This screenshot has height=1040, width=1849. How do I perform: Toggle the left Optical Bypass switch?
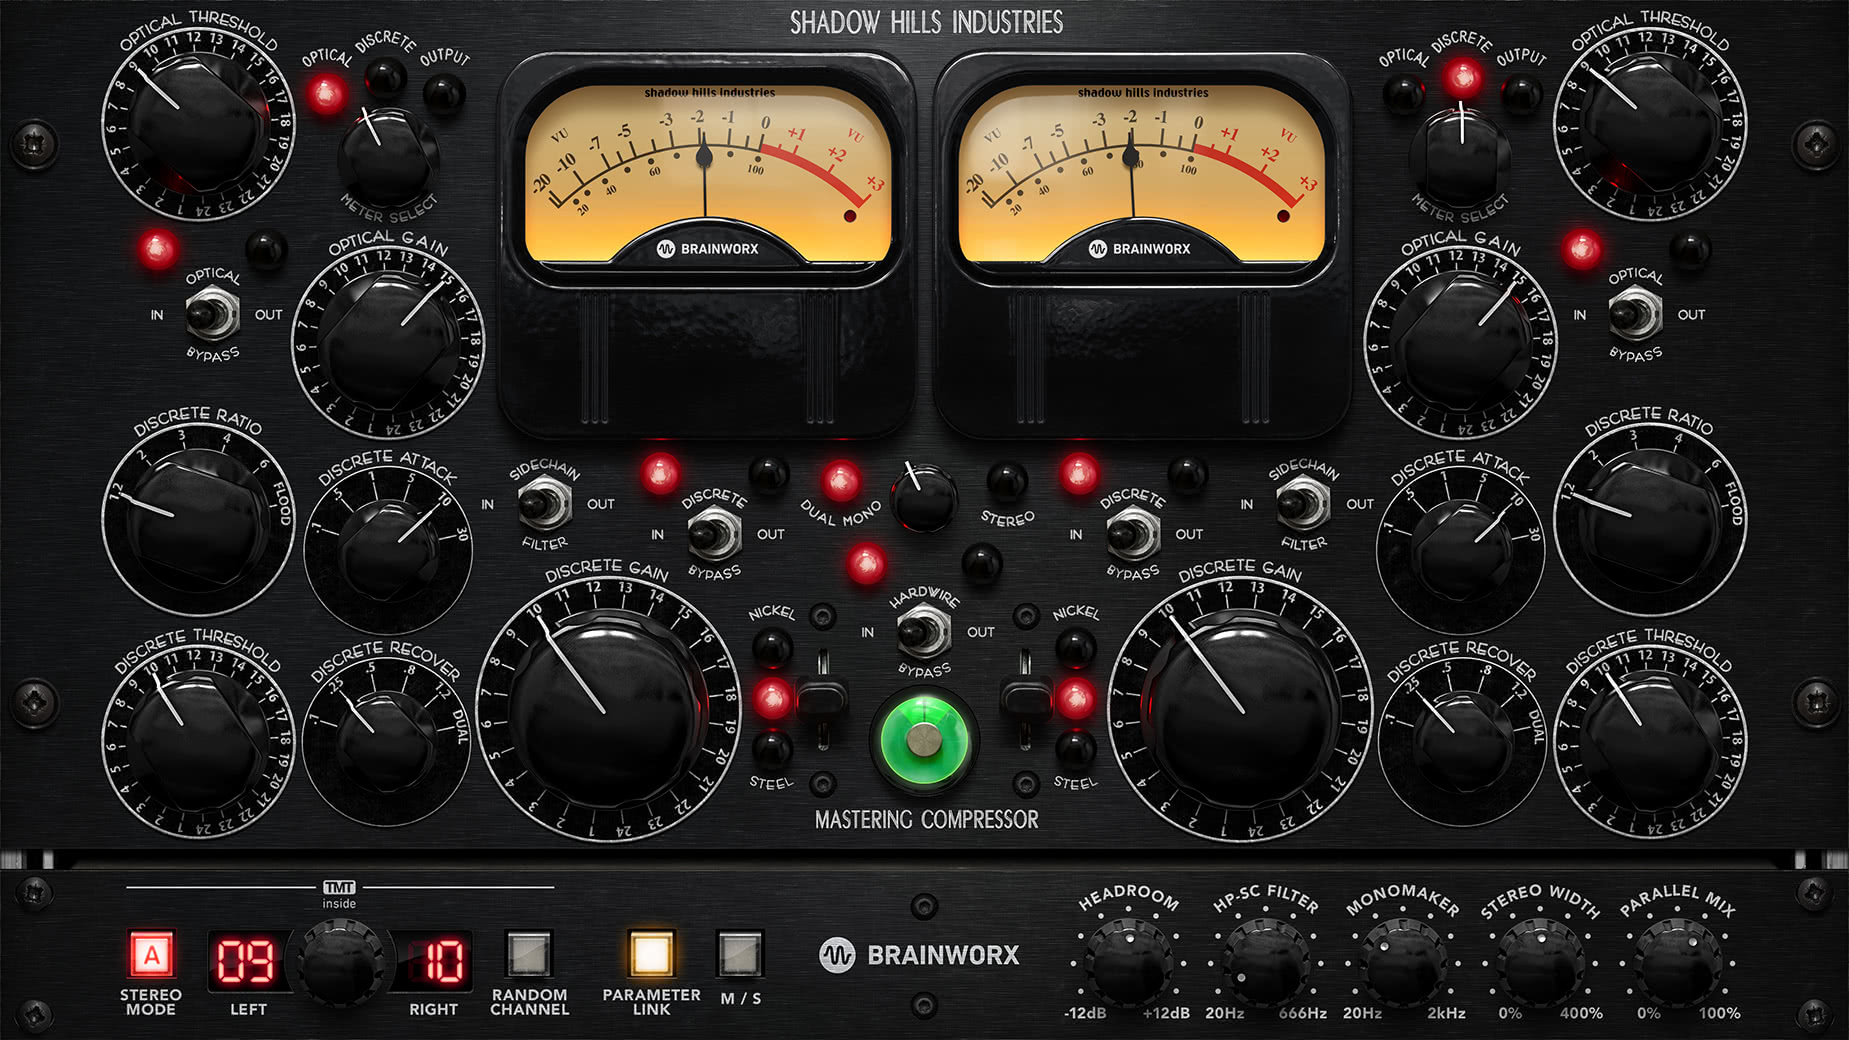212,315
